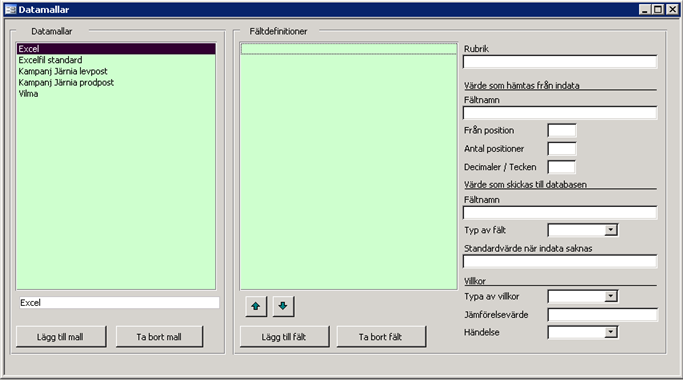Image resolution: width=683 pixels, height=380 pixels.
Task: Click the template name field containing Excel
Action: (x=119, y=302)
